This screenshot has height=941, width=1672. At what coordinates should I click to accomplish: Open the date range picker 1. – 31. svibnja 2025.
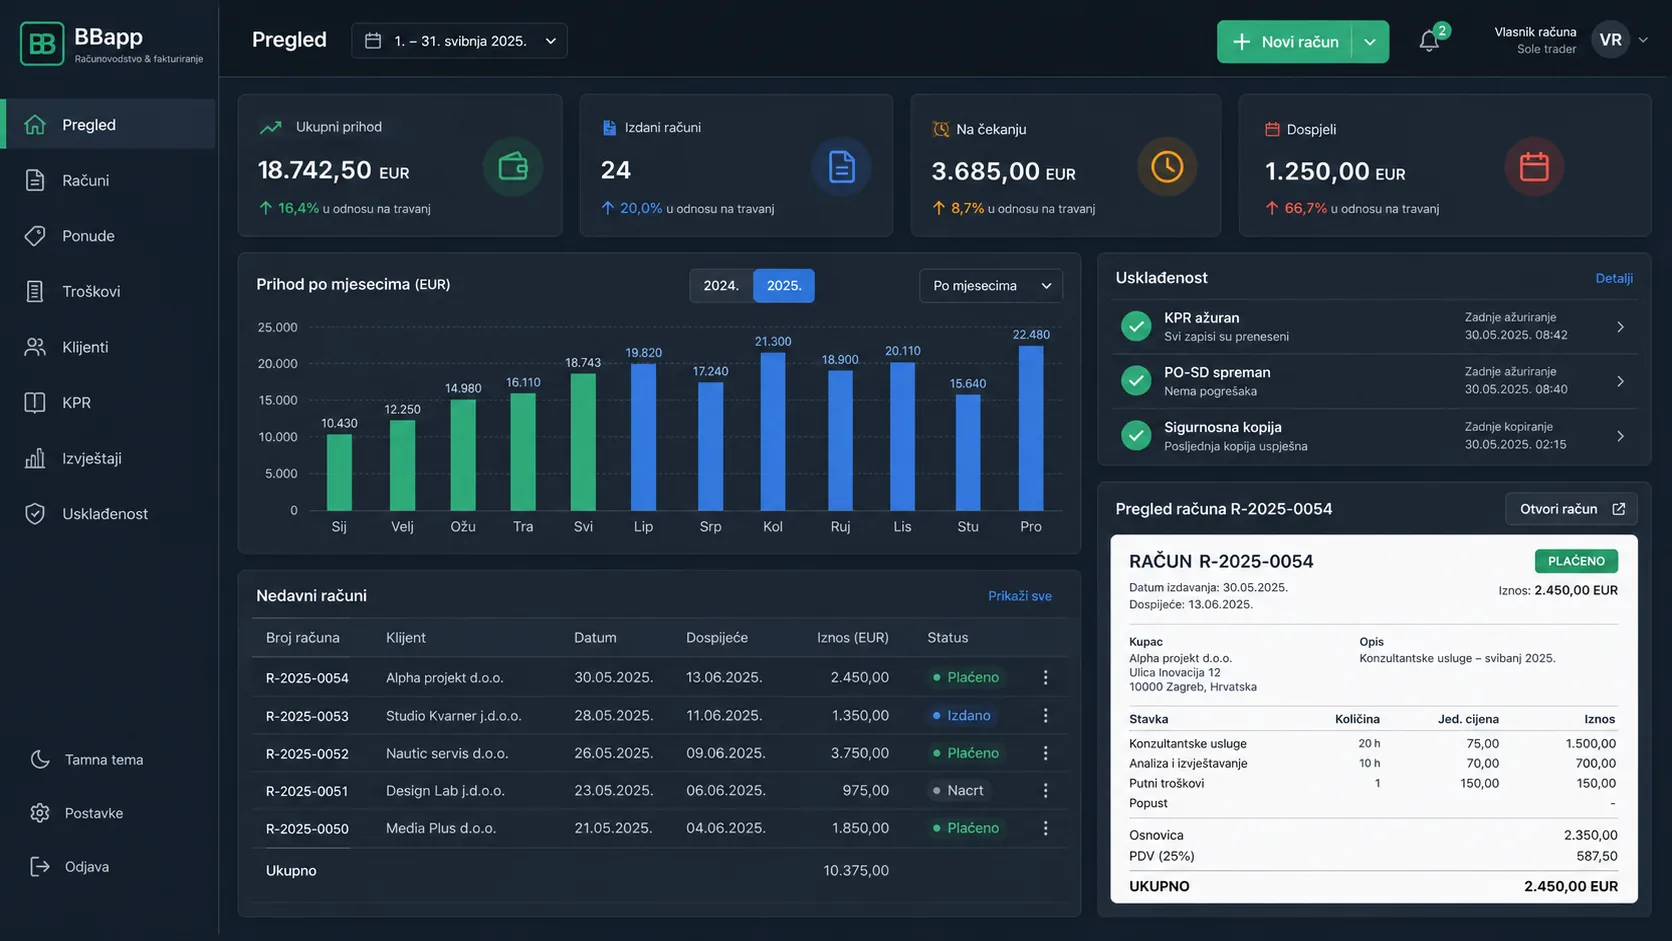pos(459,41)
